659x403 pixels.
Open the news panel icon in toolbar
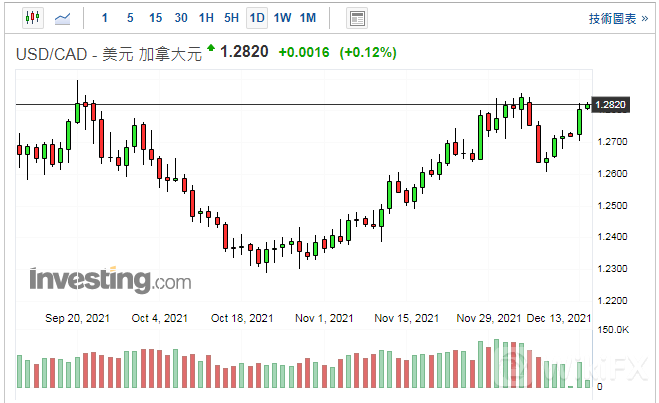pyautogui.click(x=356, y=18)
